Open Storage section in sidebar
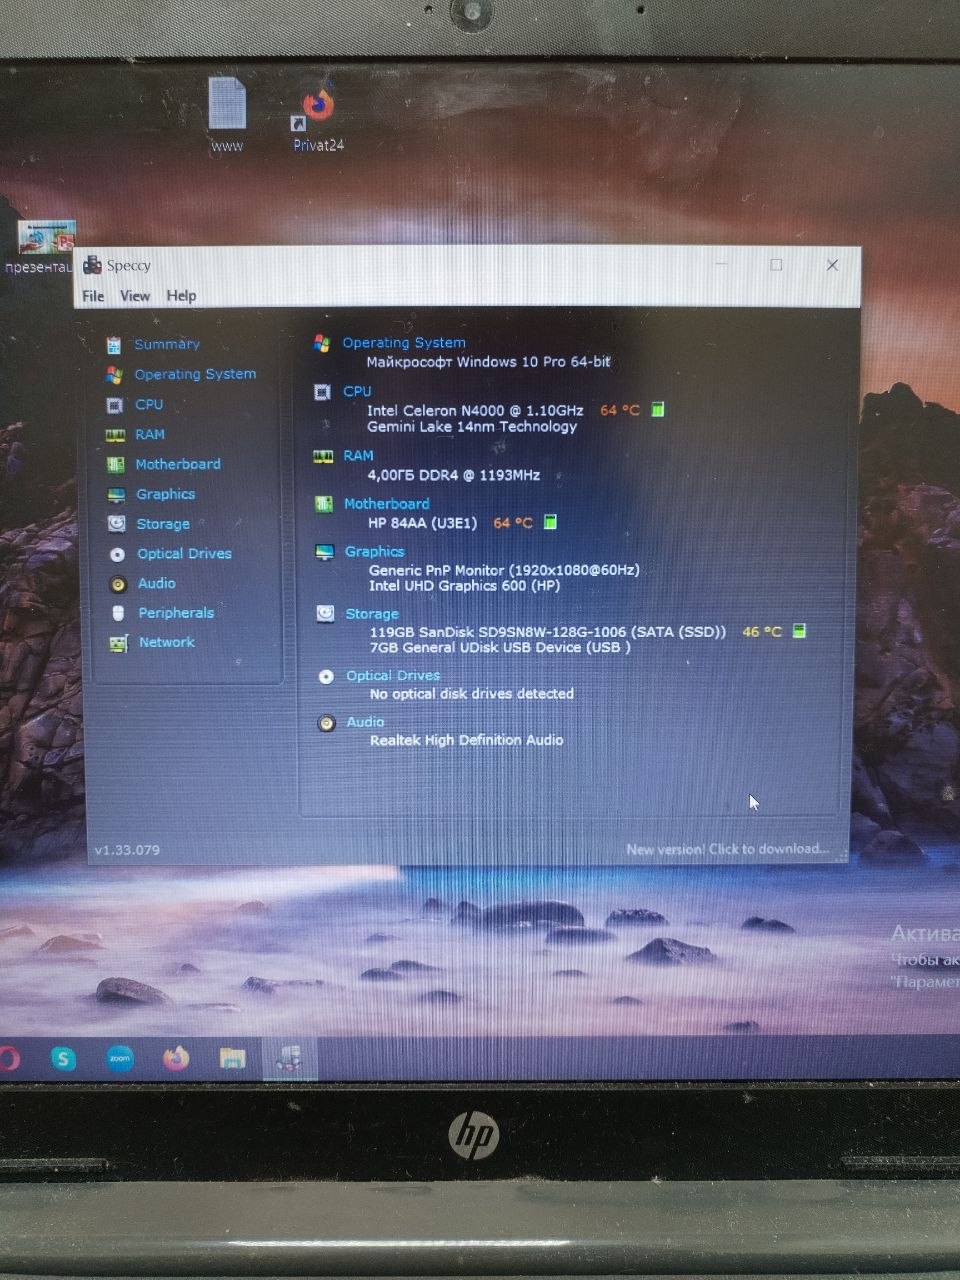 (x=163, y=524)
